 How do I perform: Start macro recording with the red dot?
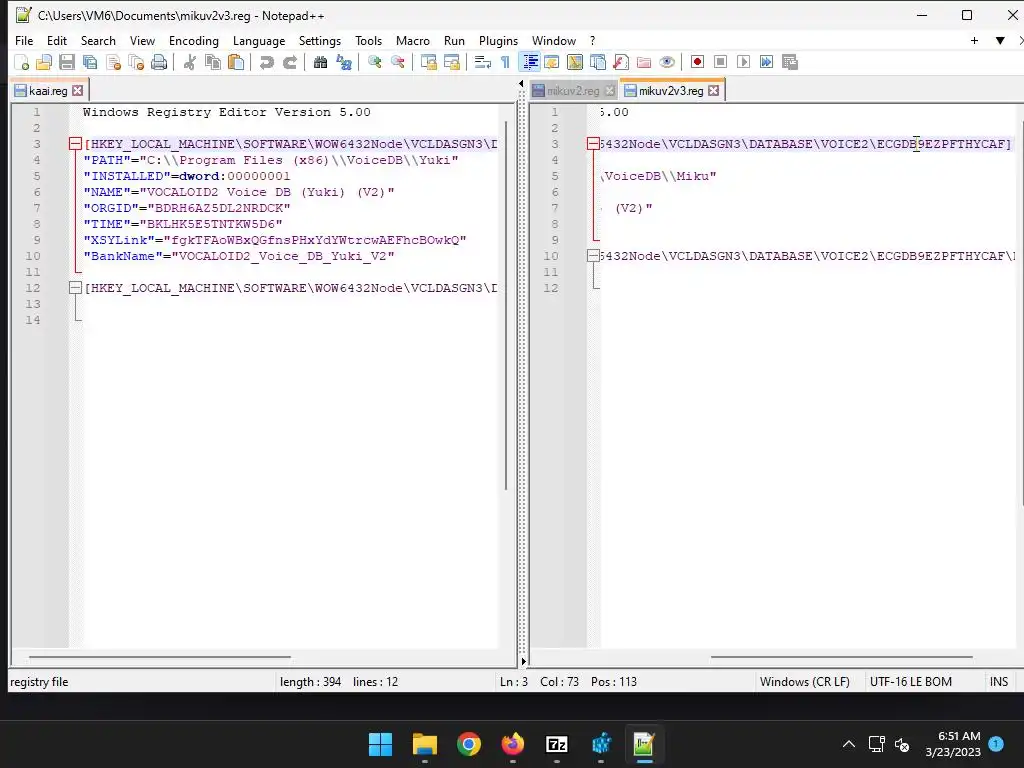pos(697,62)
